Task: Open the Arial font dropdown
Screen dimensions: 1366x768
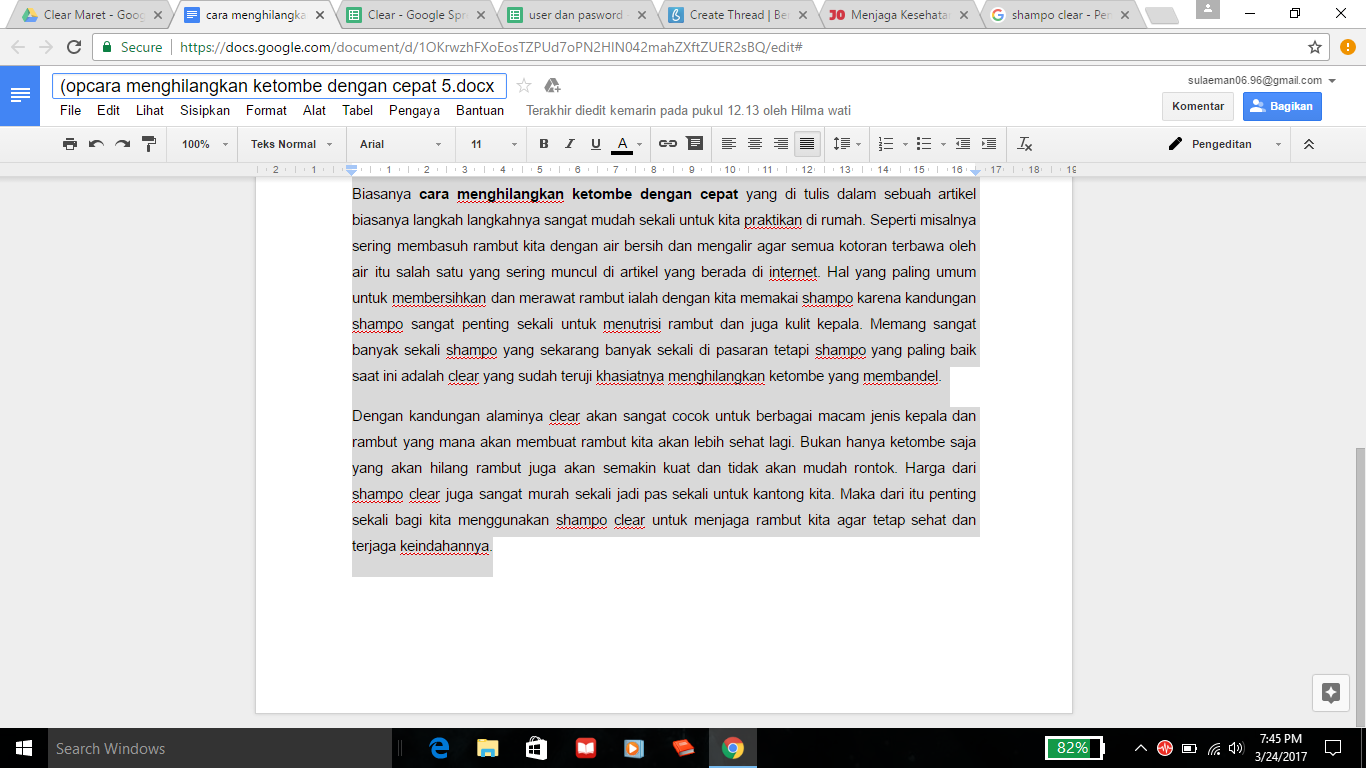Action: pyautogui.click(x=401, y=144)
